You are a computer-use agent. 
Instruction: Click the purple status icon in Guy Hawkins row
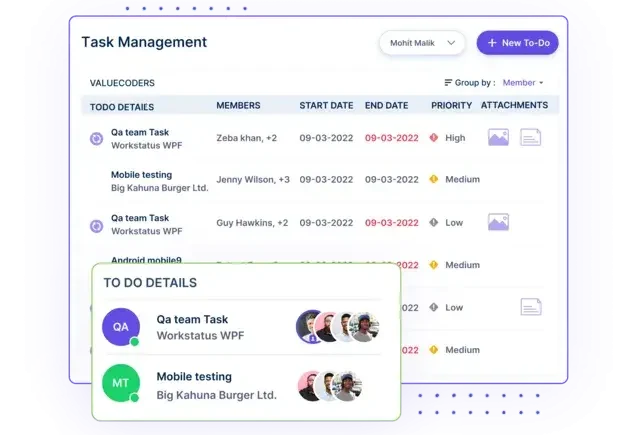click(97, 225)
